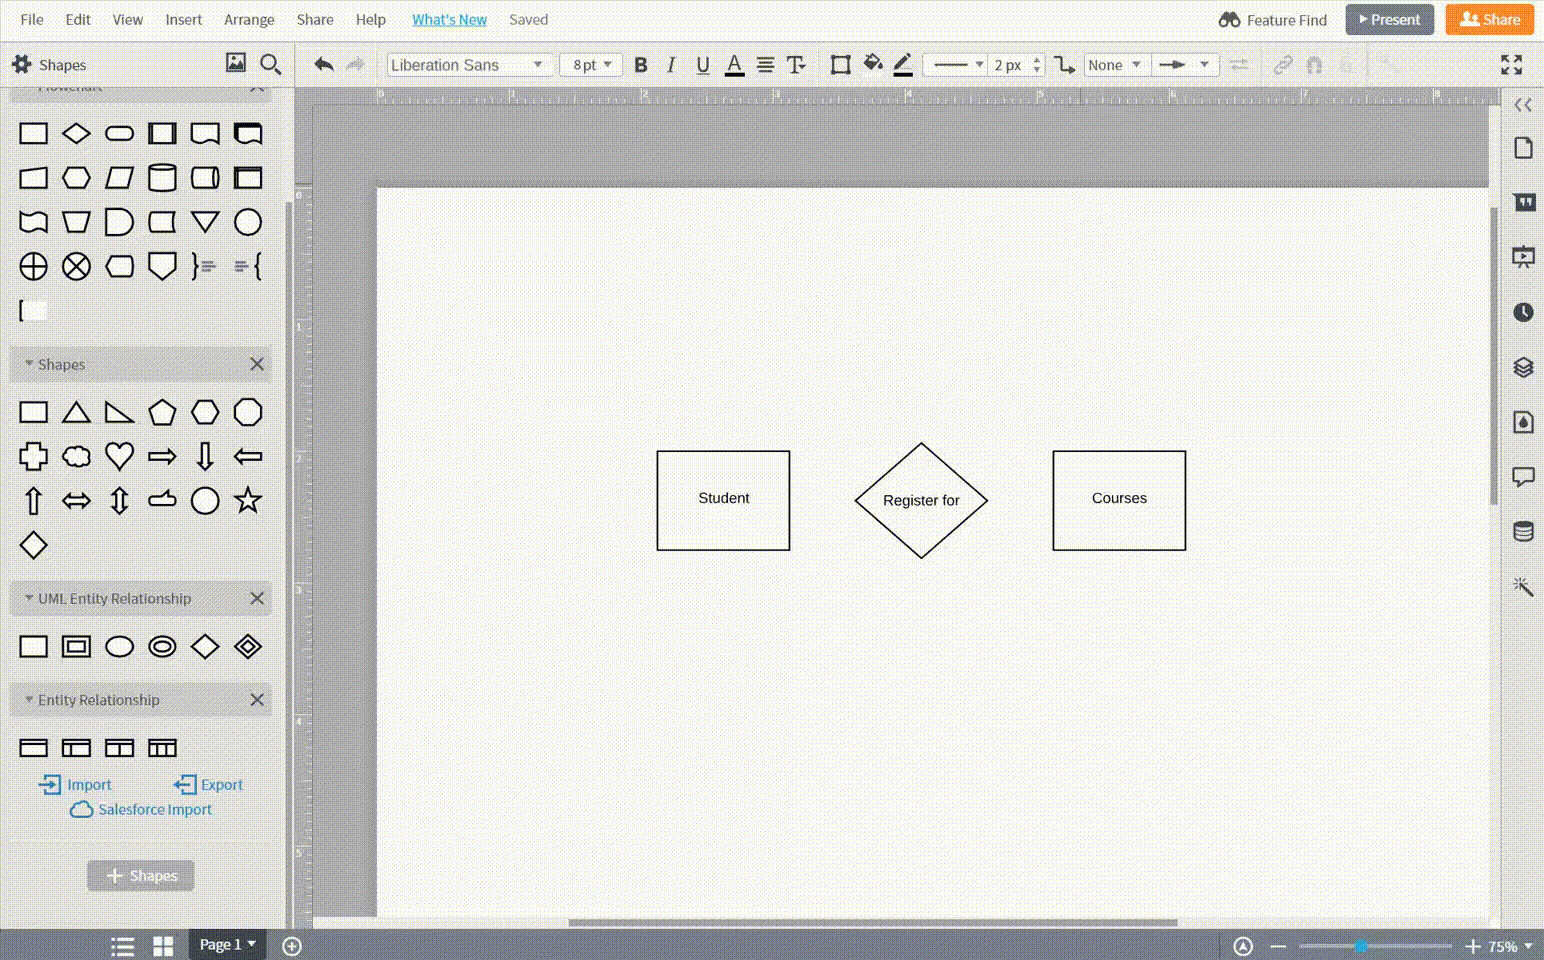Collapse the right sidebar with chevron arrows
Viewport: 1544px width, 960px height.
pos(1523,104)
